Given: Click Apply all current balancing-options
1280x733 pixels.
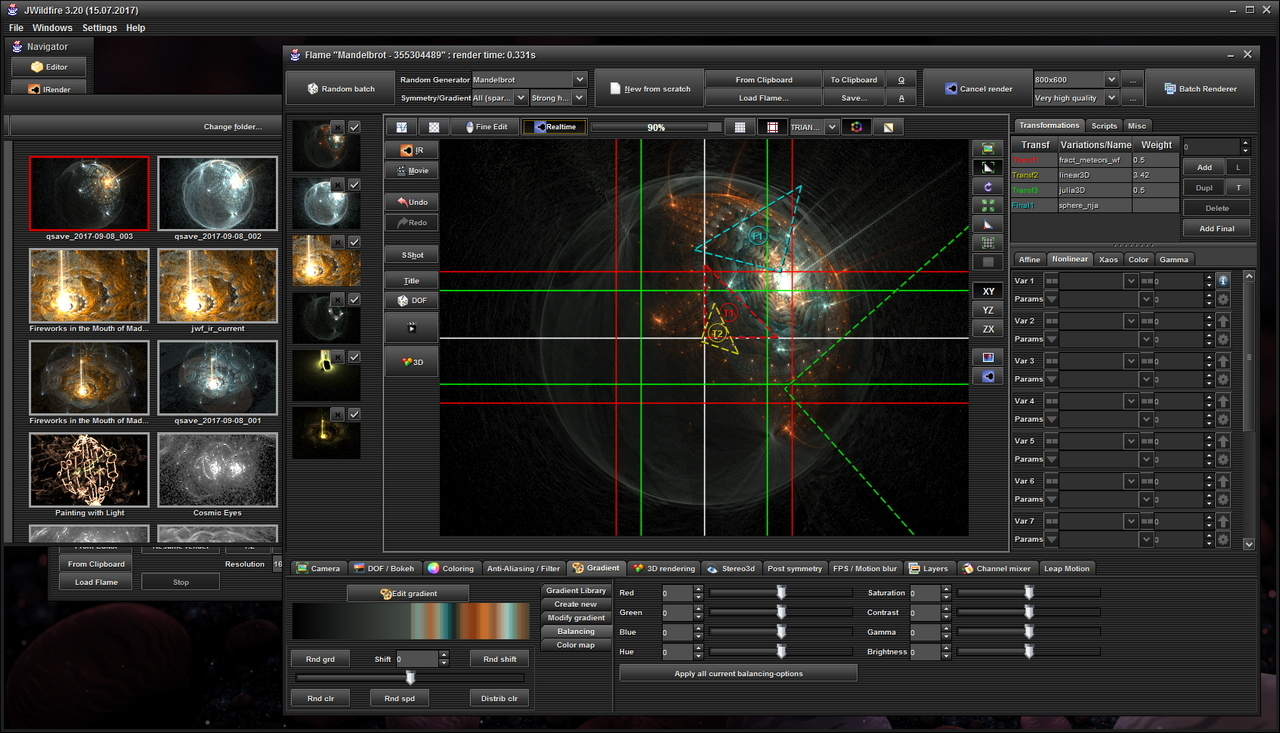Looking at the screenshot, I should point(738,674).
